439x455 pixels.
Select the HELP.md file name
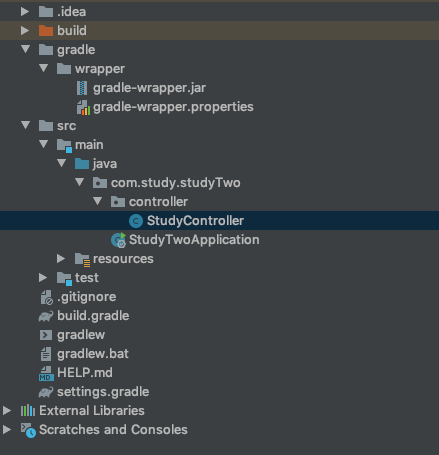[85, 373]
